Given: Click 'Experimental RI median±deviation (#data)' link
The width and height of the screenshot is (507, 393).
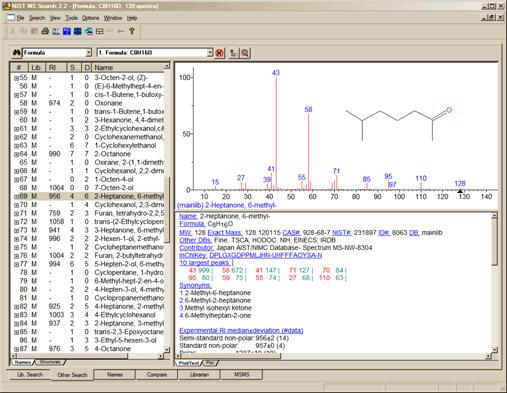Looking at the screenshot, I should pos(241,330).
